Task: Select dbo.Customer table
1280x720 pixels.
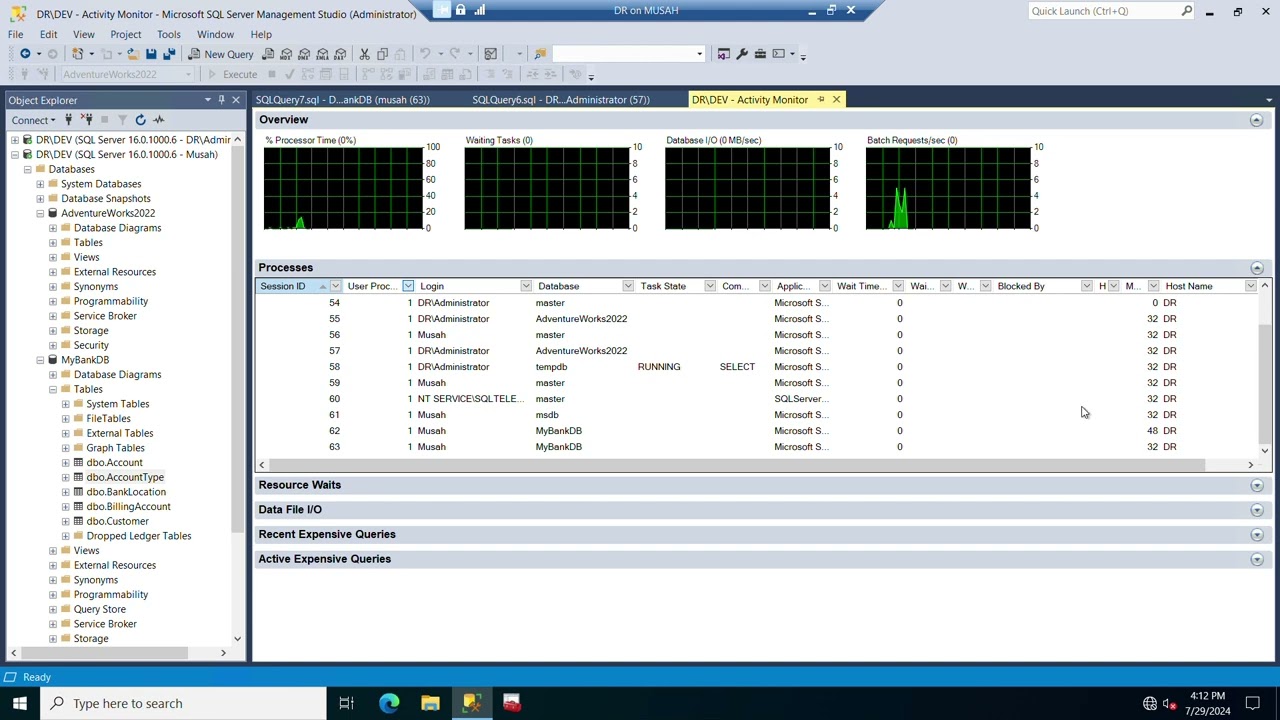Action: click(117, 521)
